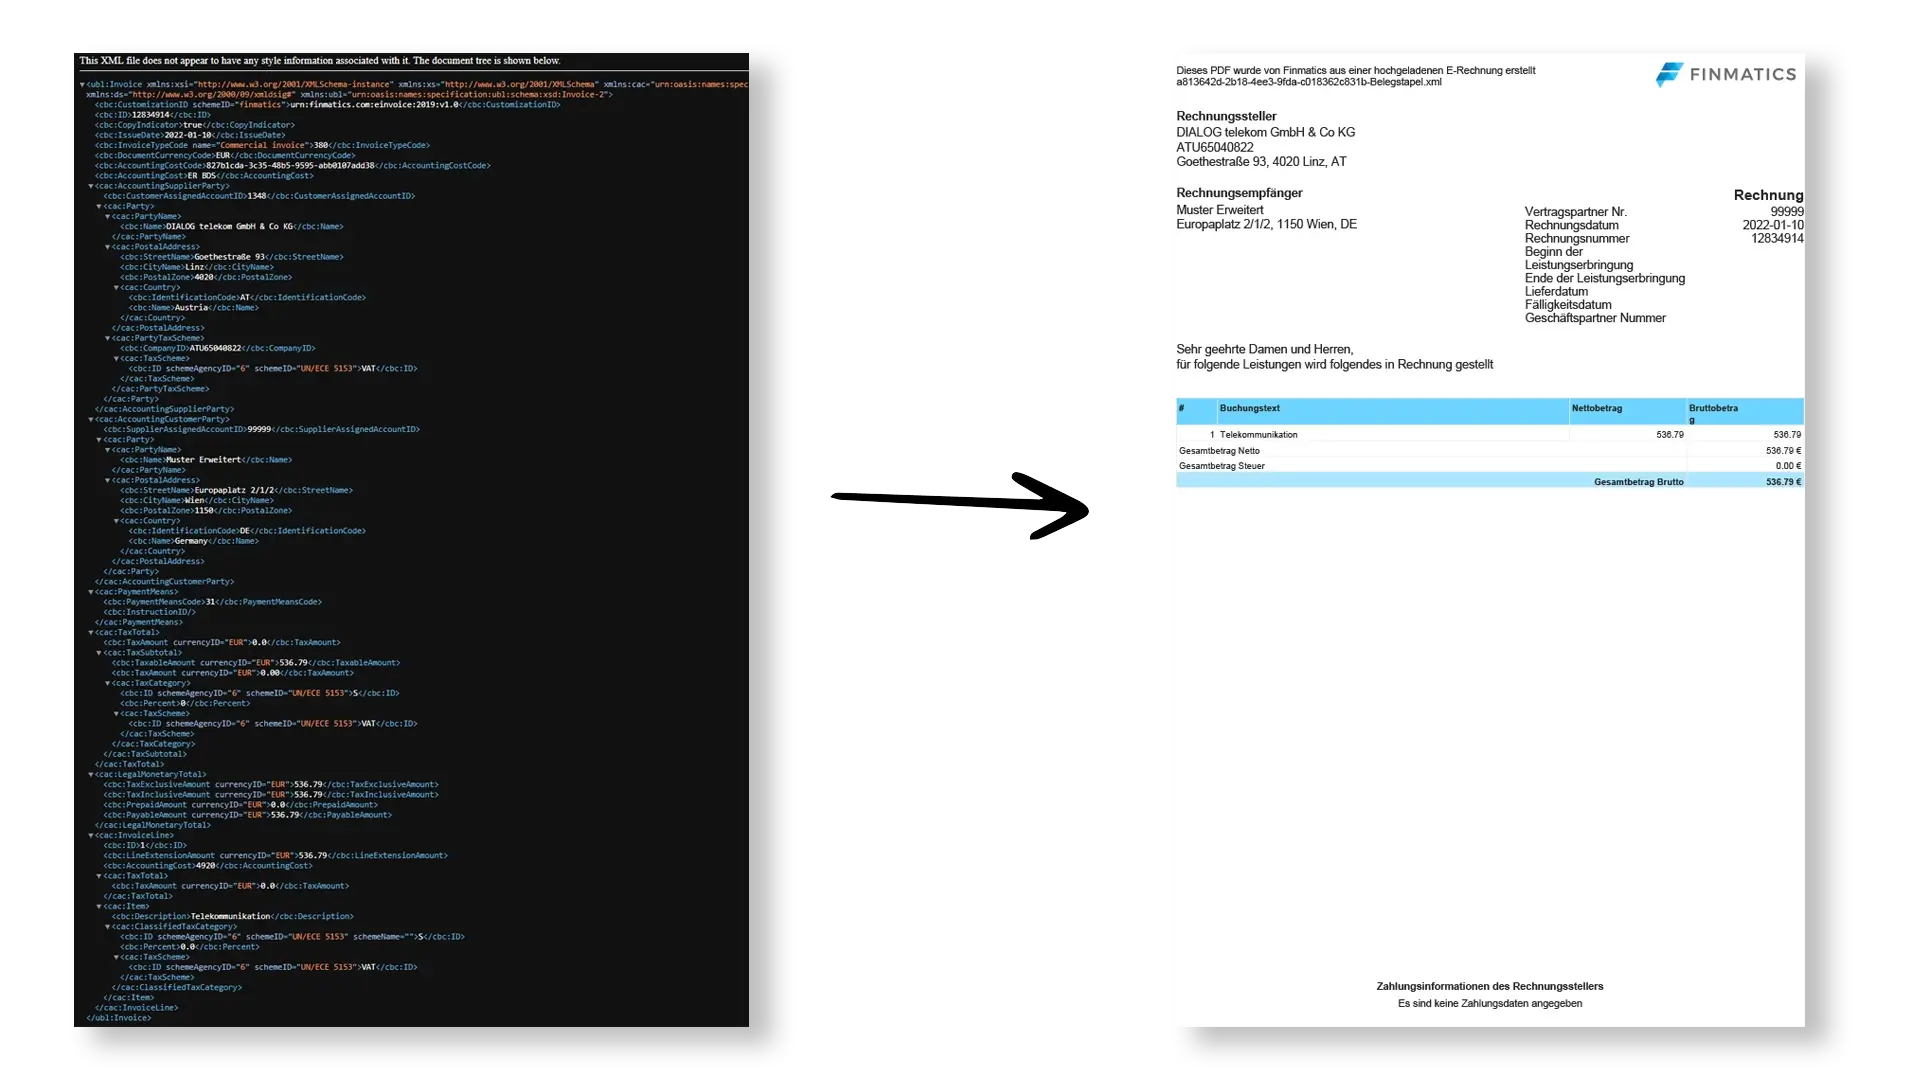Image resolution: width=1920 pixels, height=1080 pixels.
Task: Click the AccountingCost 4920 line
Action: pos(208,866)
